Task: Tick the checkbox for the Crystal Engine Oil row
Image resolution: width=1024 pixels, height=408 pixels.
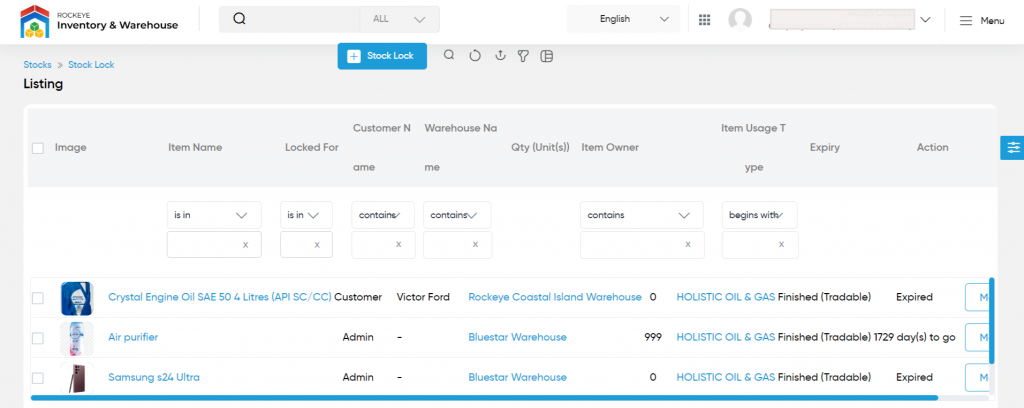Action: tap(38, 298)
